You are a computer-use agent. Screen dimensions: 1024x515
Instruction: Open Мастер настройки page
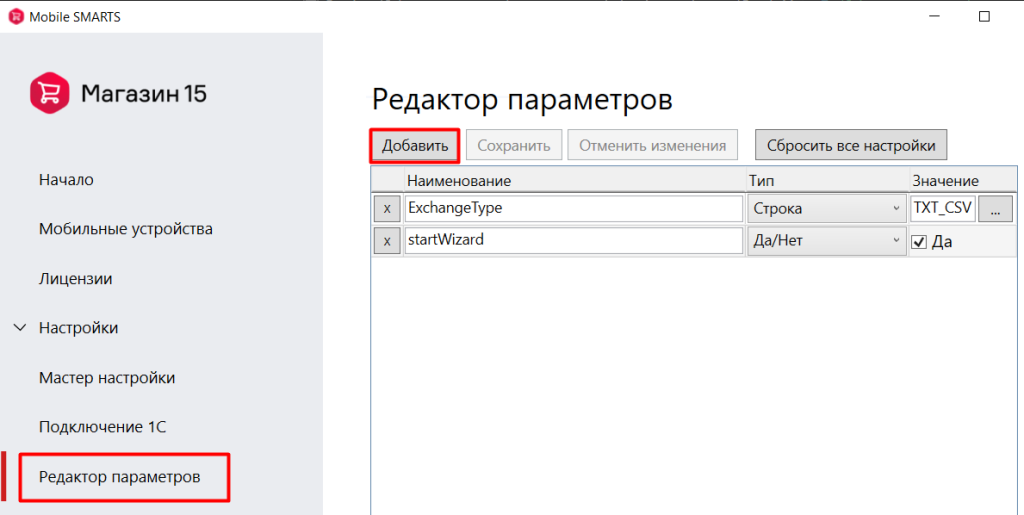click(x=107, y=378)
